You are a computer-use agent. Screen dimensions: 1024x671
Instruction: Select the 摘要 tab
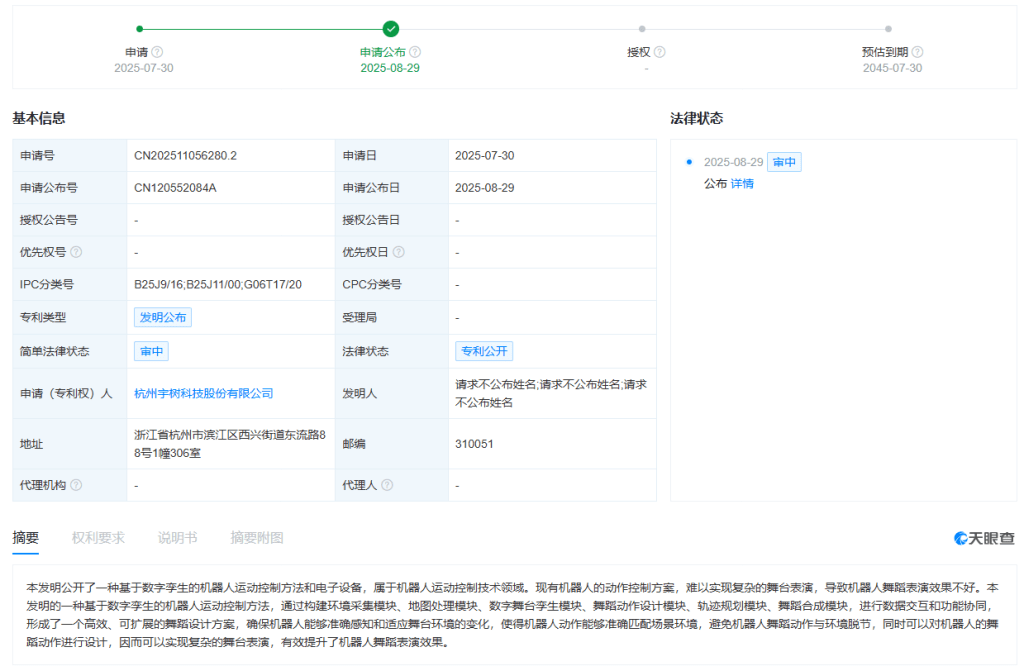(25, 538)
